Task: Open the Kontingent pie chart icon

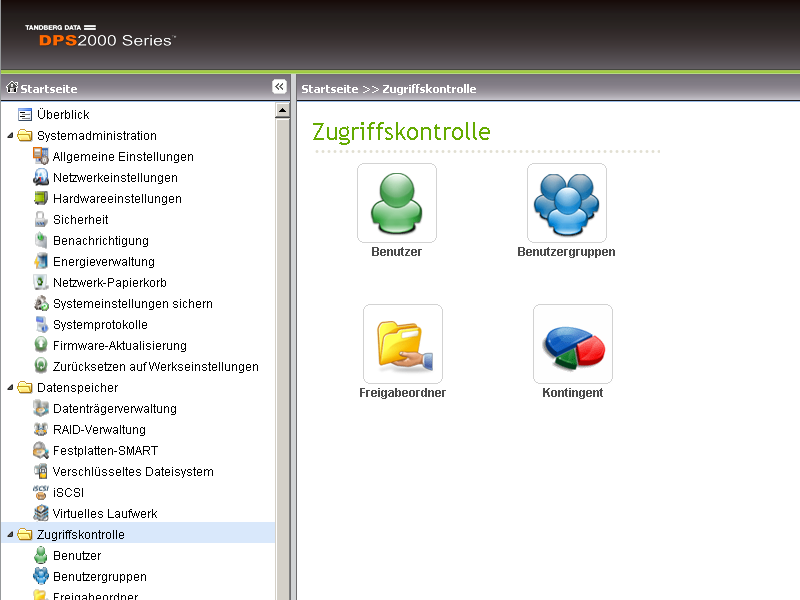Action: [x=573, y=344]
